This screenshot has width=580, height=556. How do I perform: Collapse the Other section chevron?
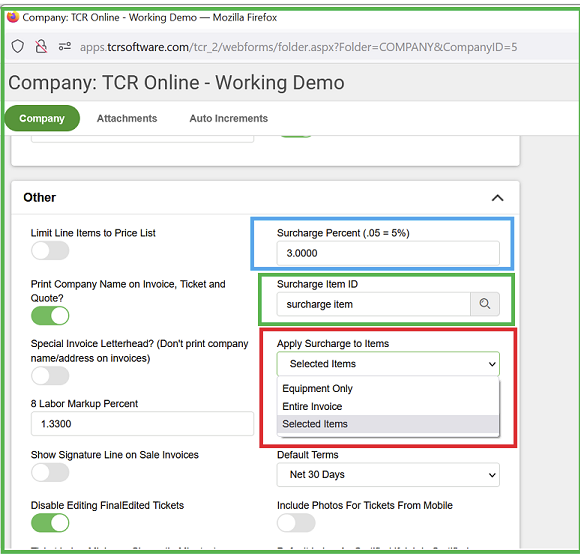(x=498, y=198)
